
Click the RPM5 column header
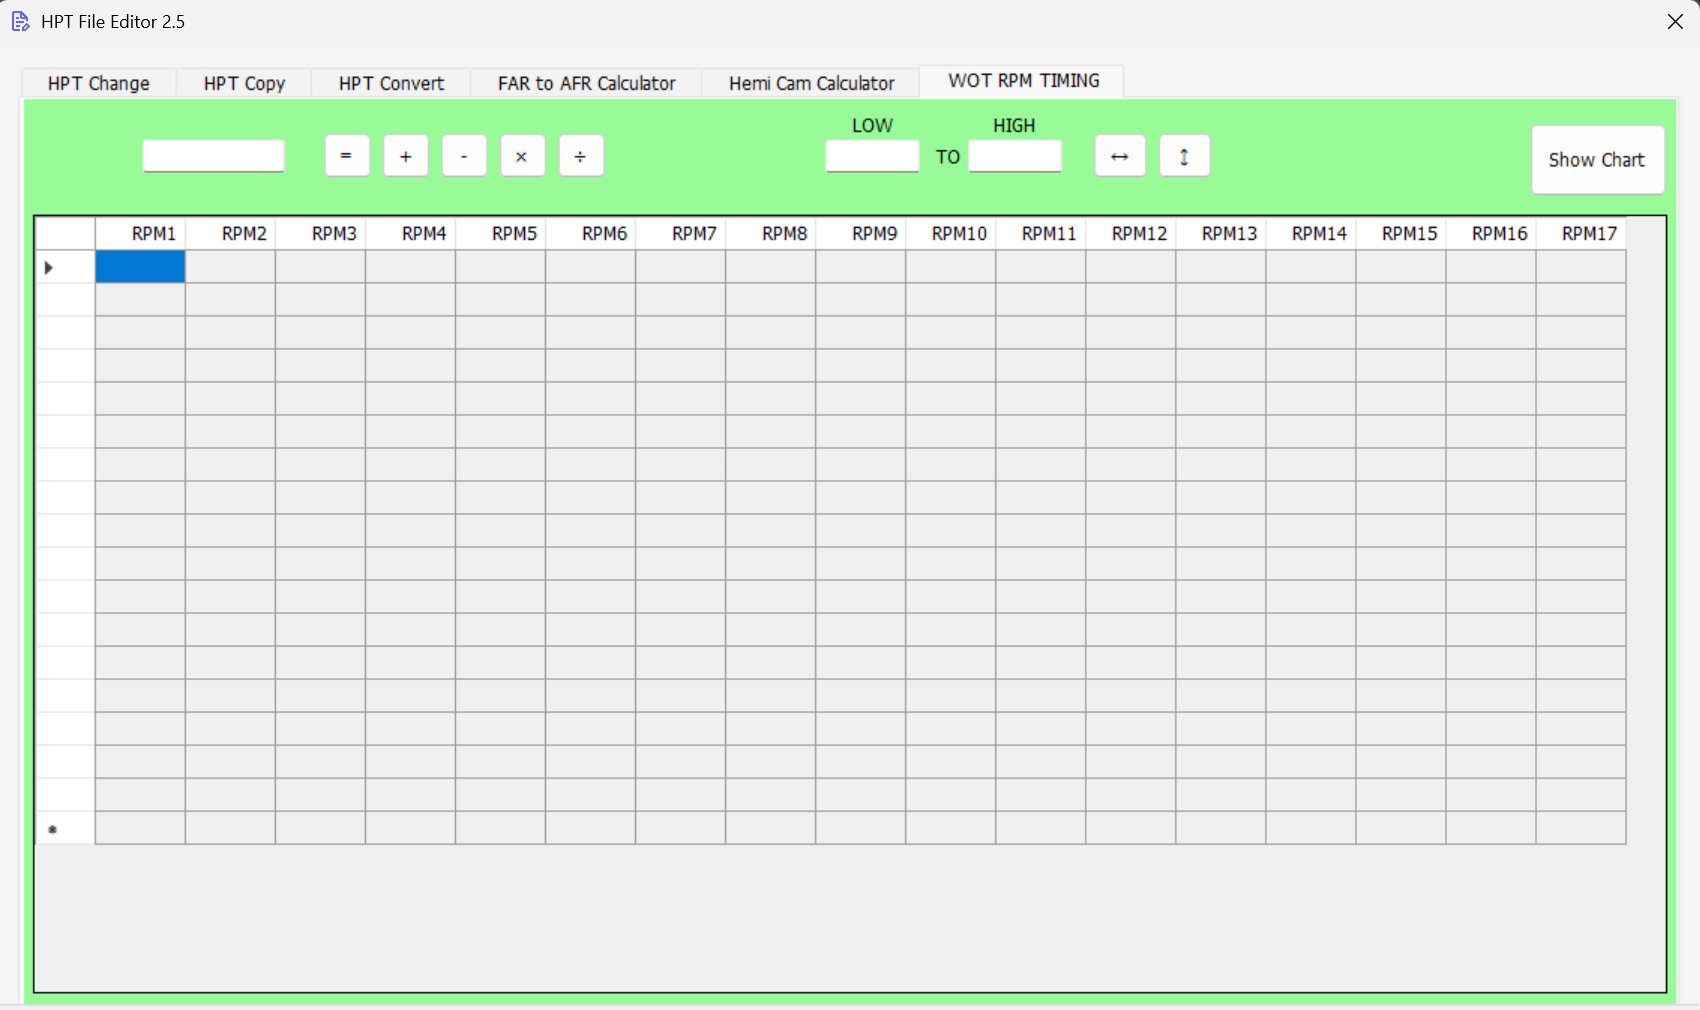click(x=500, y=233)
